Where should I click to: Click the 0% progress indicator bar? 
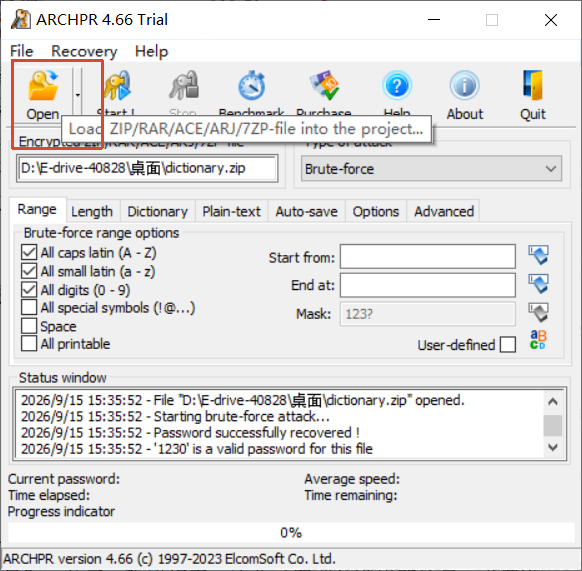(x=291, y=533)
